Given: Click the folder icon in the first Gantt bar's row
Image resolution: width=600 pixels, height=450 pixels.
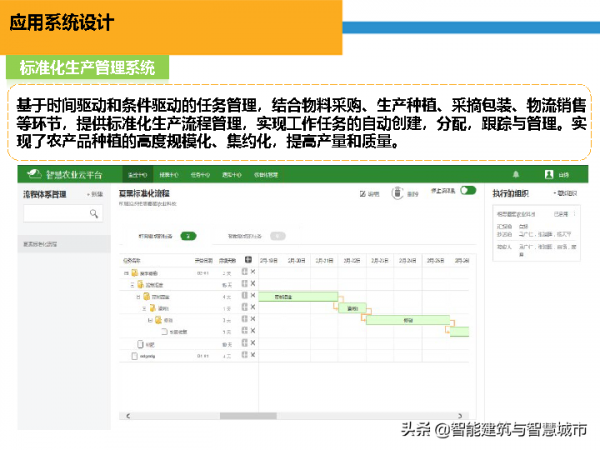Looking at the screenshot, I should 147,297.
